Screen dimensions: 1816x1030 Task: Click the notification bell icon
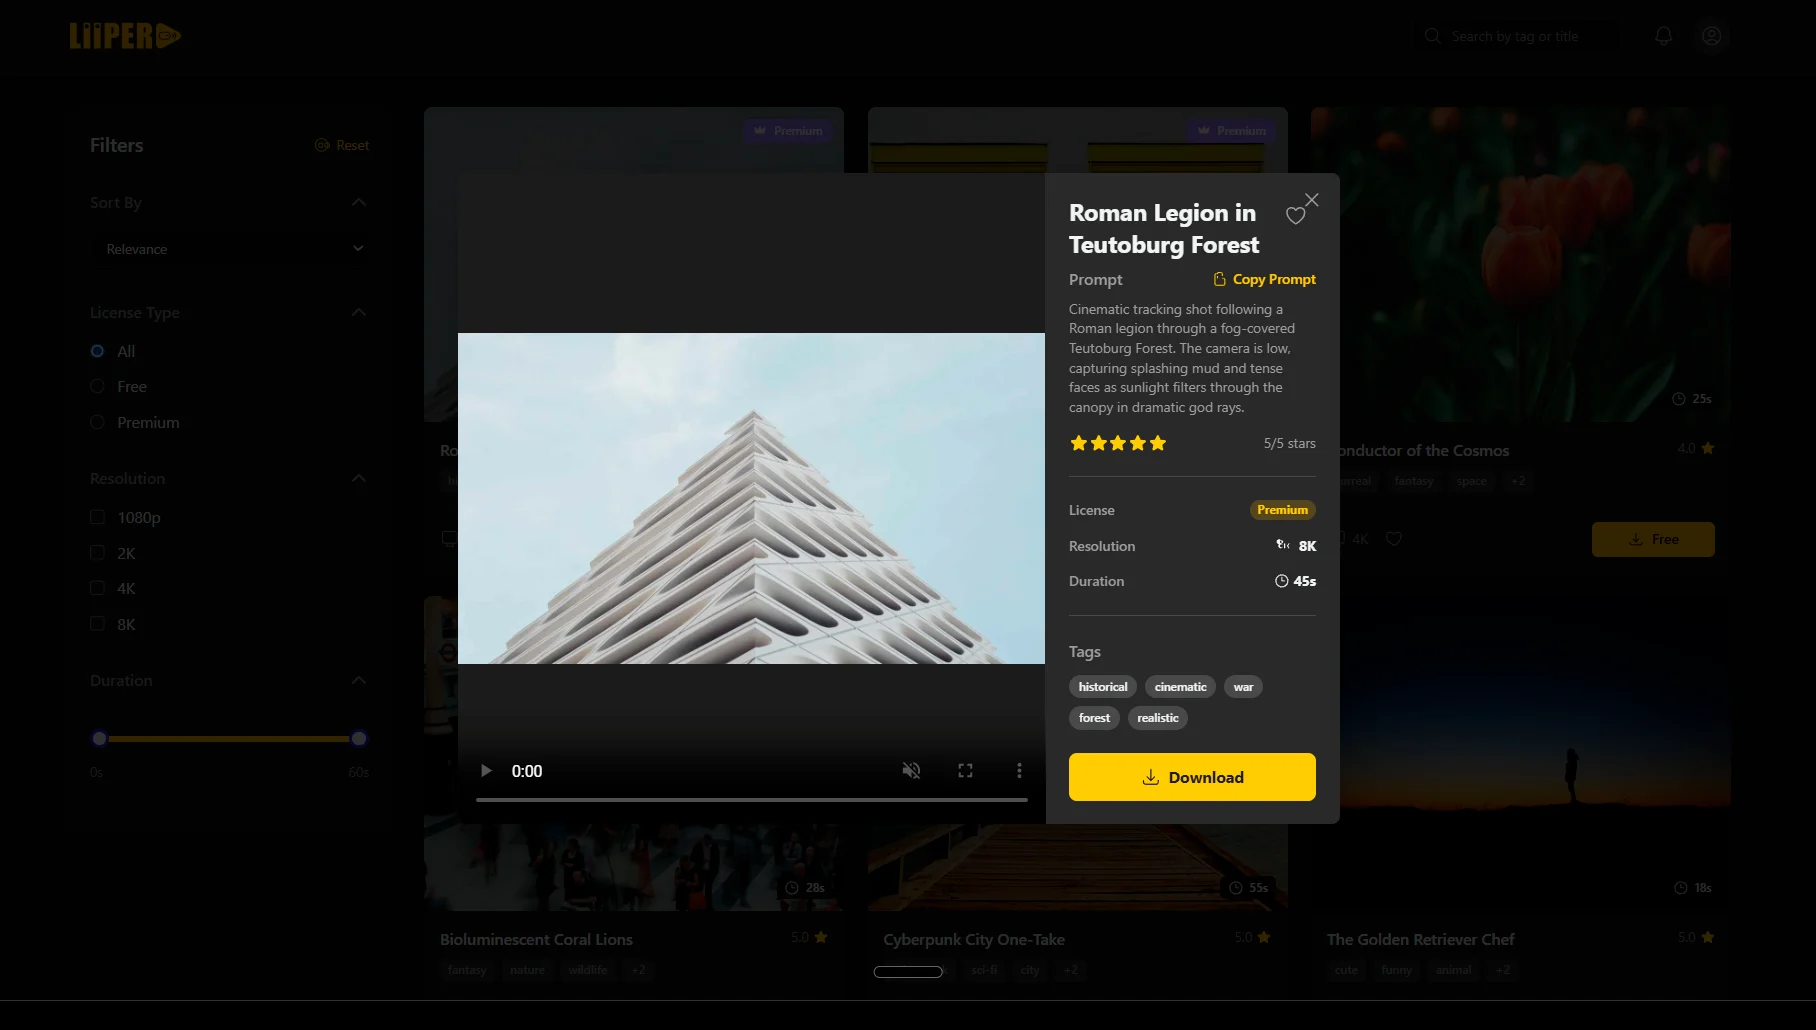pos(1663,36)
